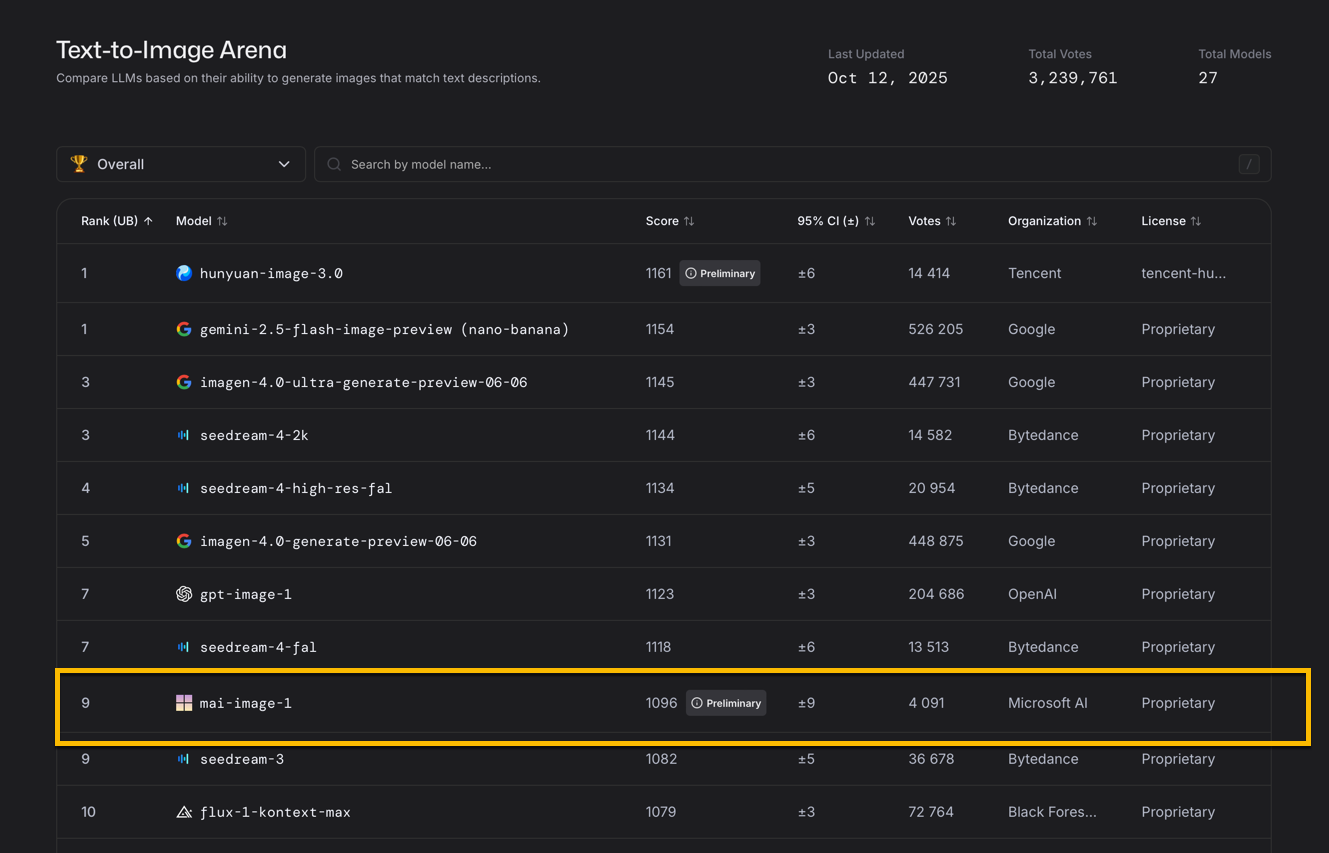Click the Bytedance icon beside seedream-4-2k
1329x853 pixels.
[x=184, y=435]
